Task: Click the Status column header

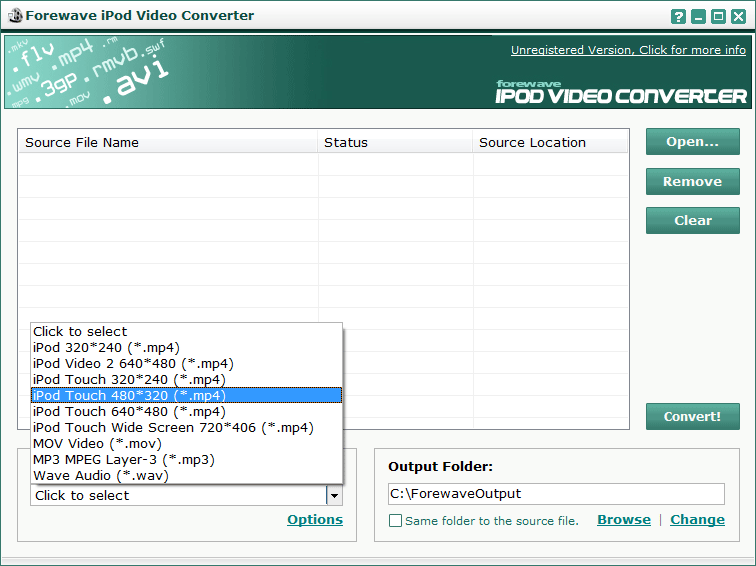Action: pyautogui.click(x=395, y=143)
